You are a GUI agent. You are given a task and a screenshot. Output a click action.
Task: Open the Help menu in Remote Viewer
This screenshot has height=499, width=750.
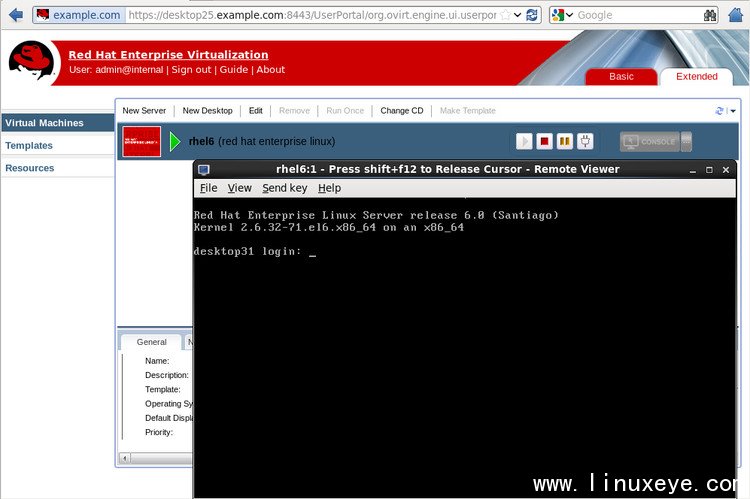(x=330, y=188)
